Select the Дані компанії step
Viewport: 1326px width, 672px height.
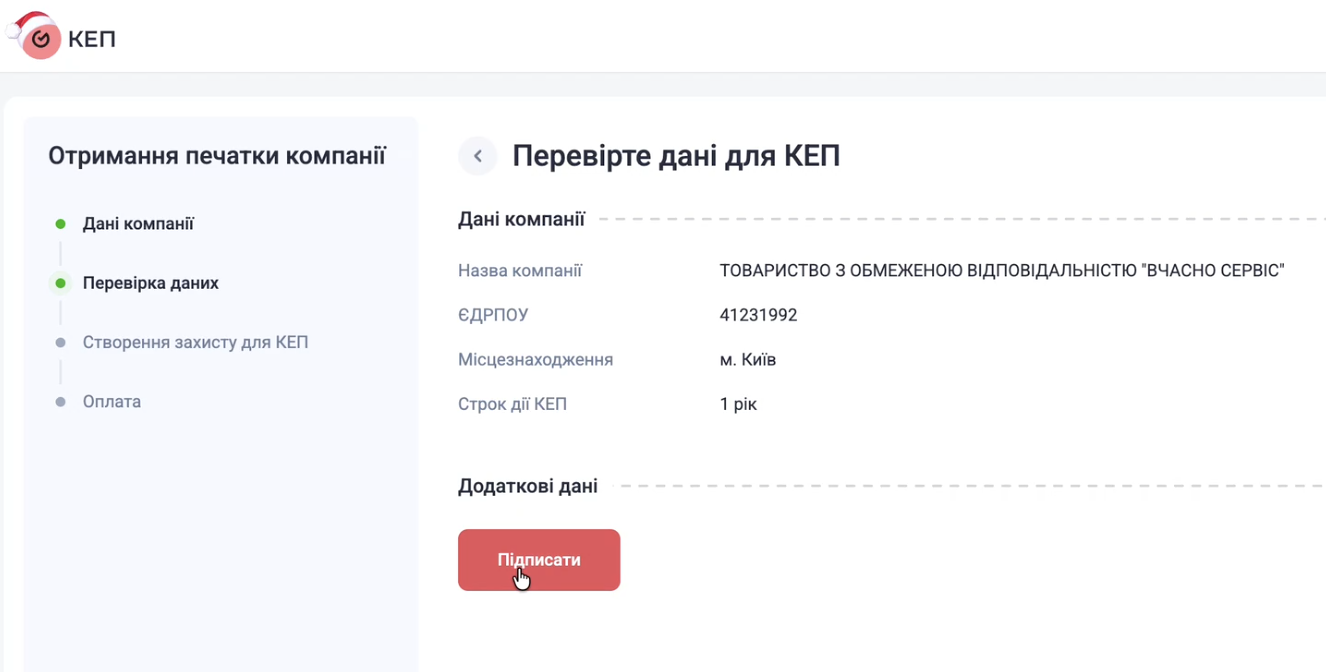coord(138,224)
